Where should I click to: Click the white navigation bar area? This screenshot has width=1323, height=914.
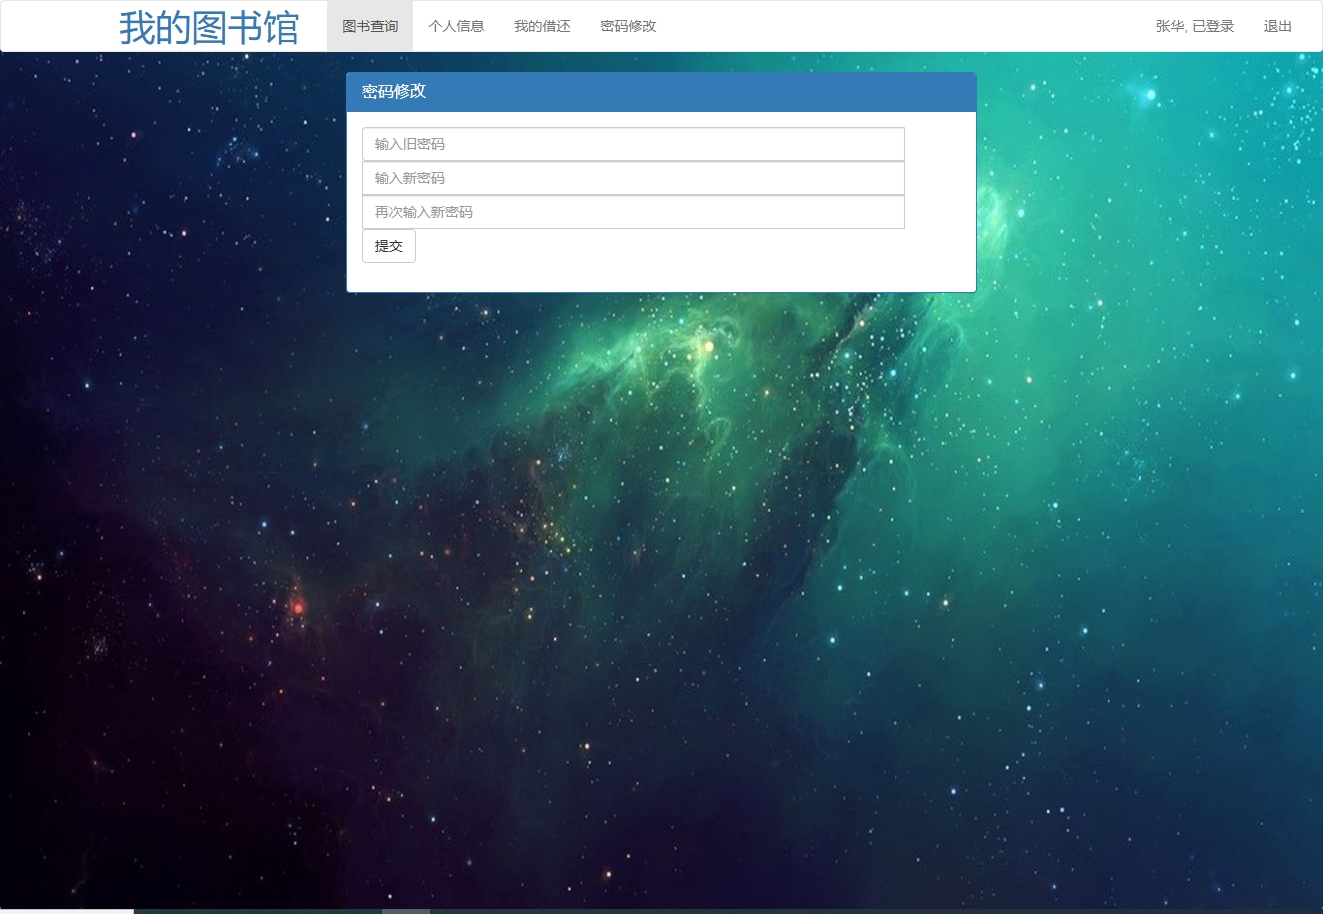point(850,26)
